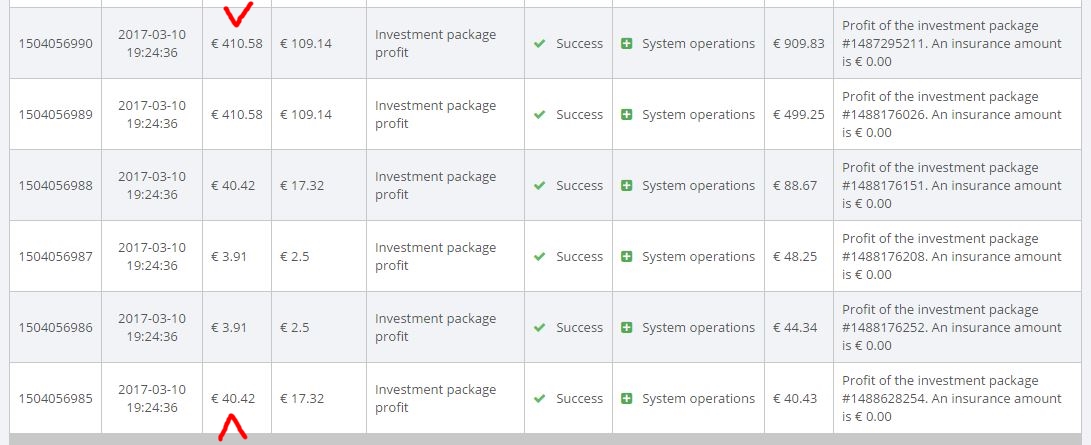This screenshot has height=445, width=1091.
Task: Click the green plus icon in row 1504056990
Action: click(627, 44)
